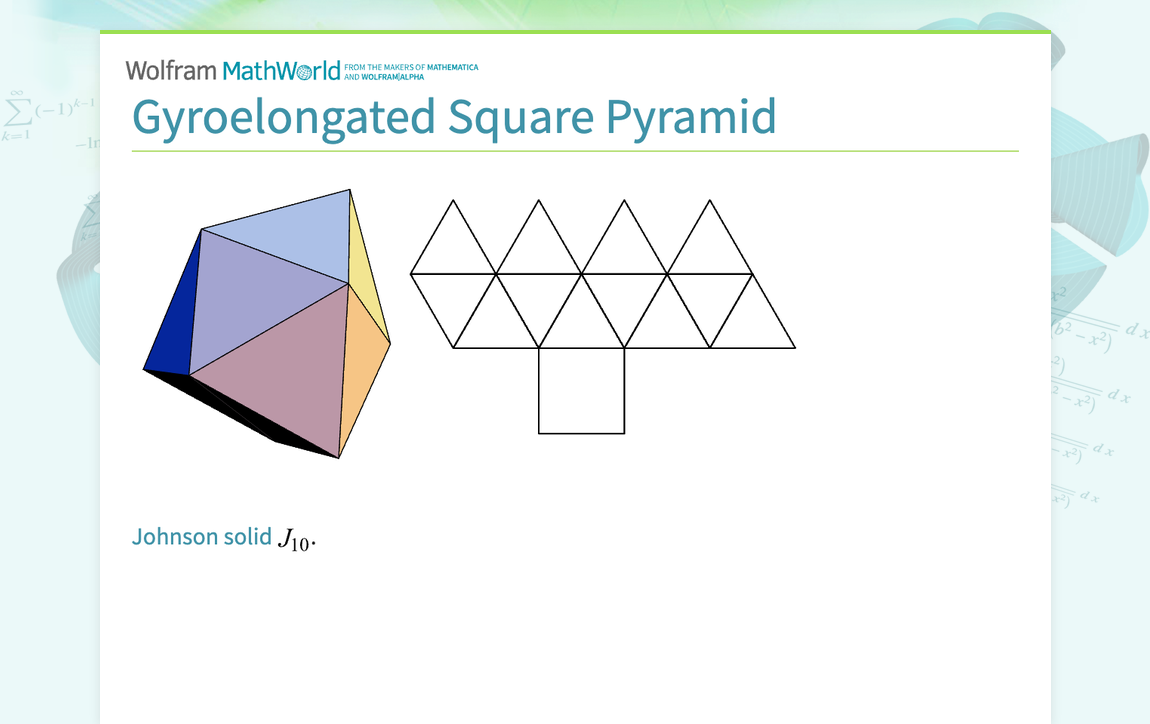Select the square at the bottom of the net

point(582,390)
